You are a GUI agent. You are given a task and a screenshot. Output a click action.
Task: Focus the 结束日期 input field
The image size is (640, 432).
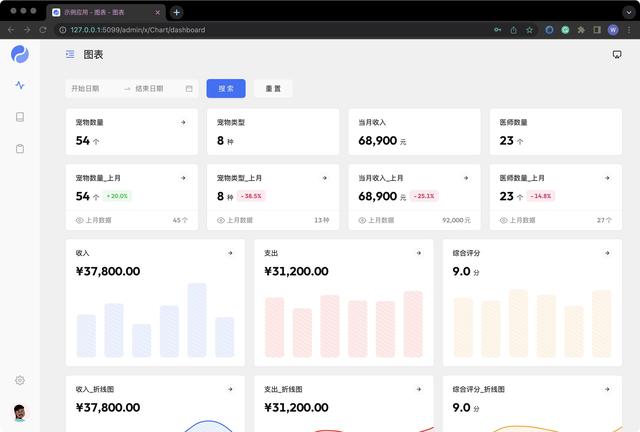[x=157, y=89]
